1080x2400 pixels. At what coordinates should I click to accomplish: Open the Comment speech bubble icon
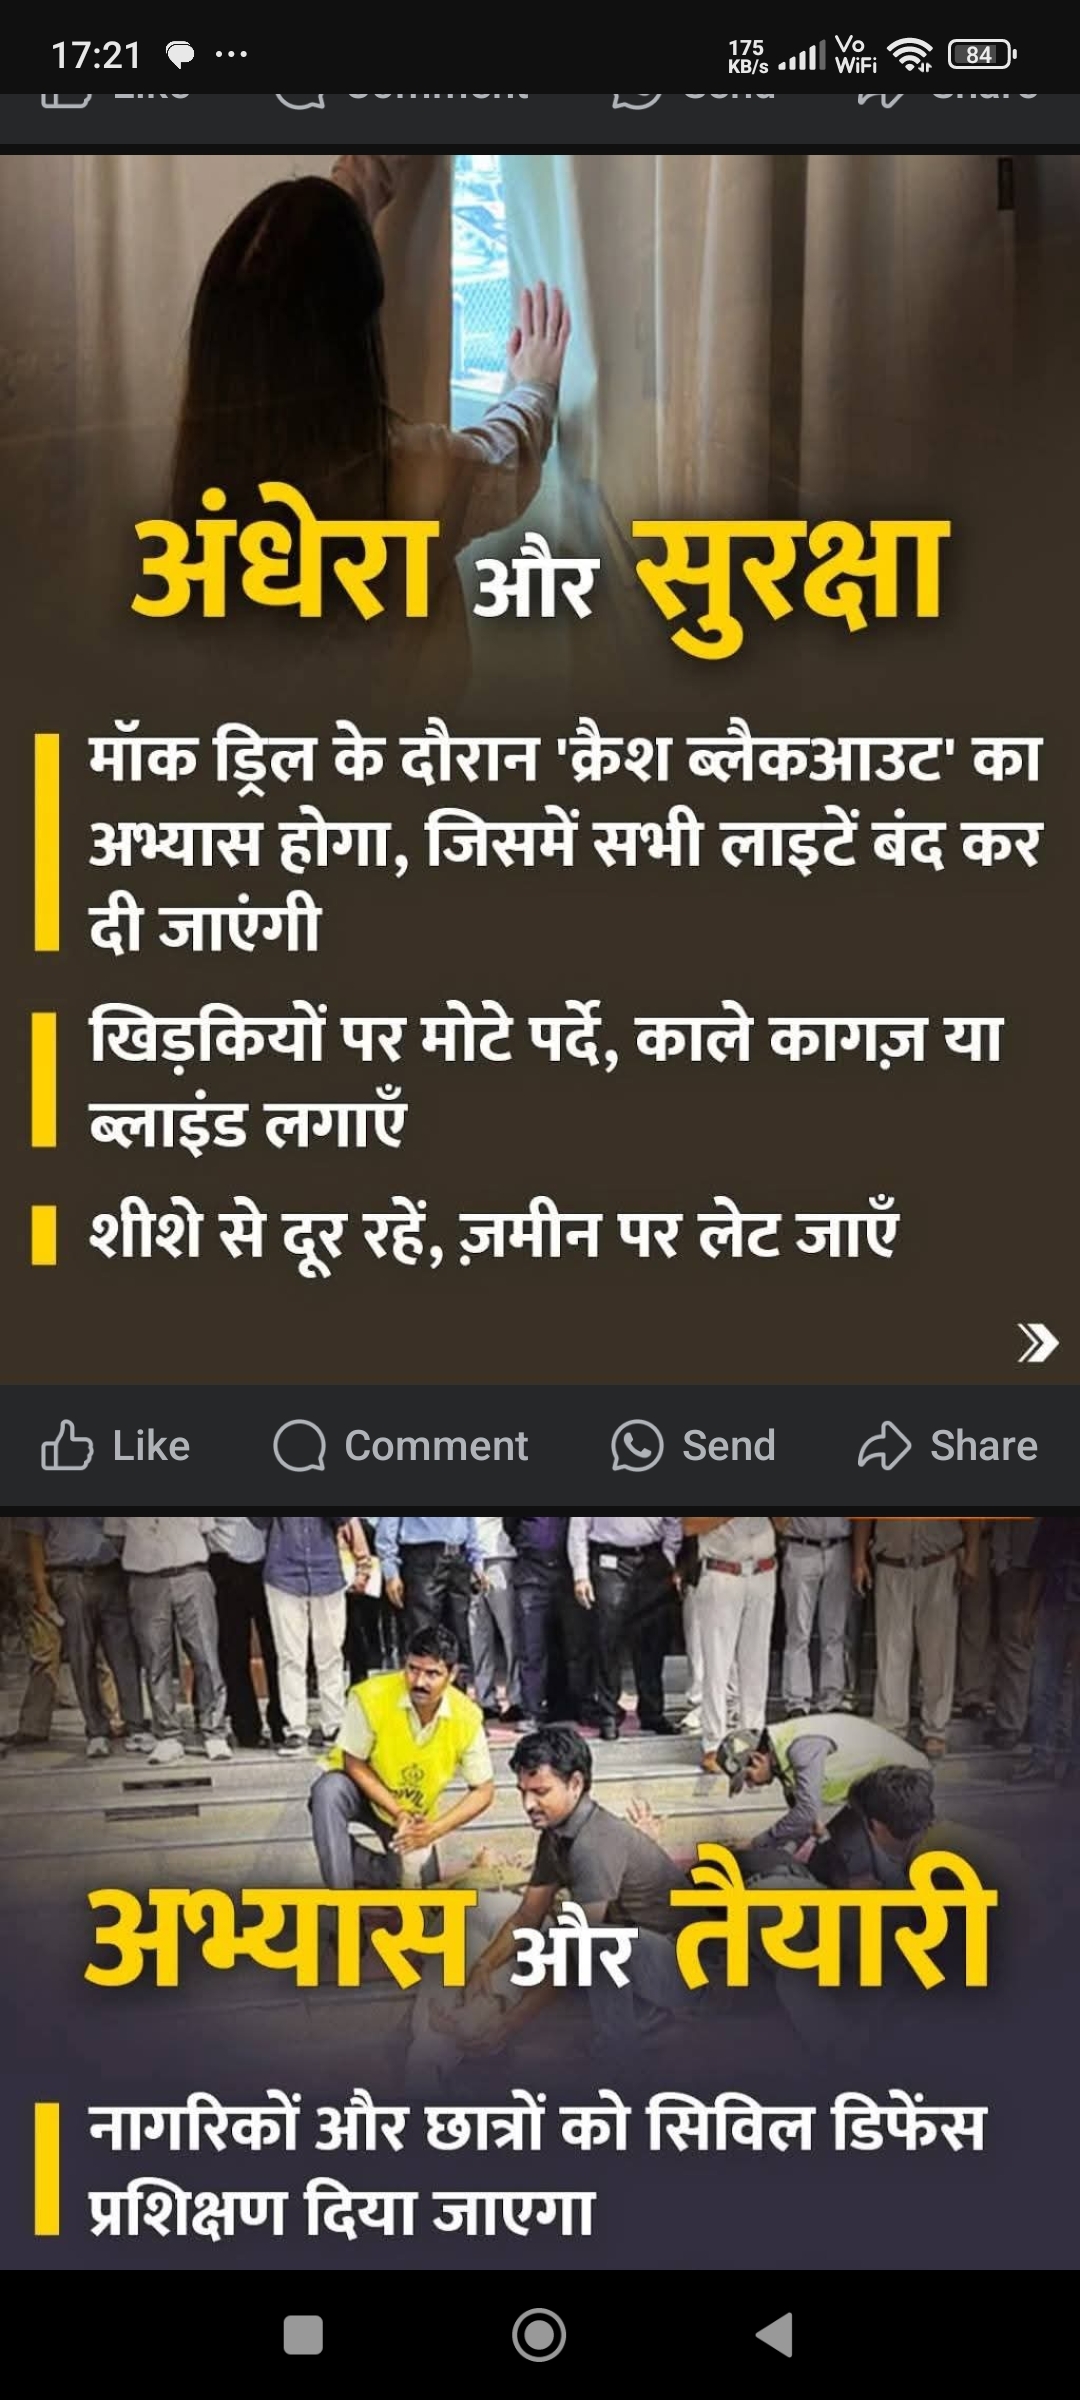coord(299,1446)
